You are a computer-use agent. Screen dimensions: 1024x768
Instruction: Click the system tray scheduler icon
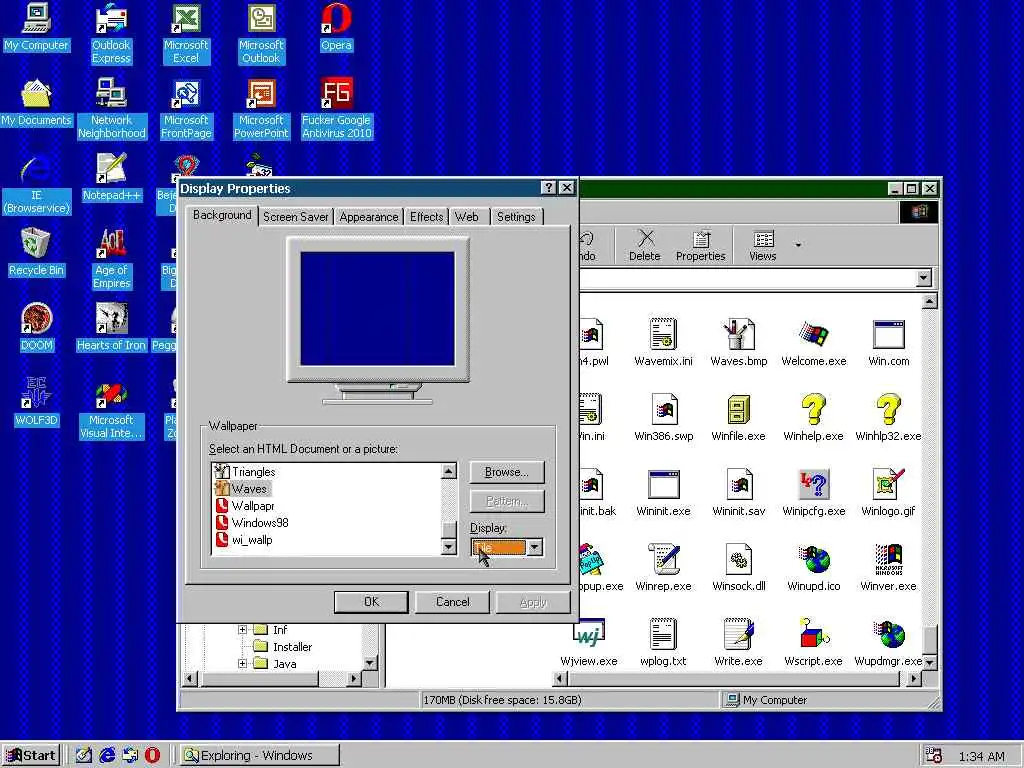coord(934,756)
